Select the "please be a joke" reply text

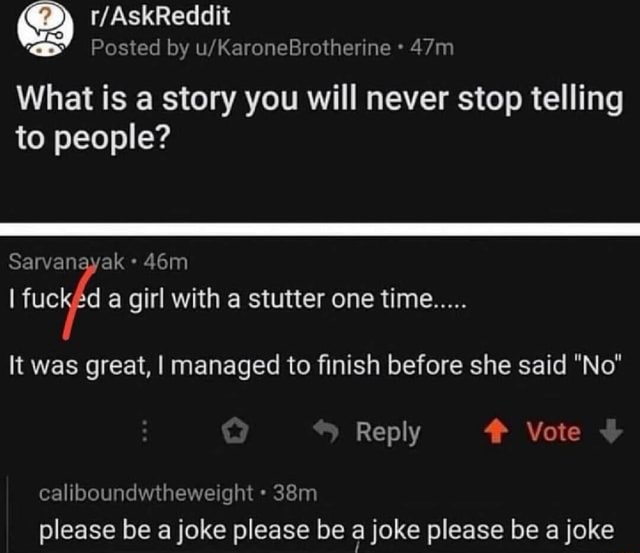click(326, 531)
